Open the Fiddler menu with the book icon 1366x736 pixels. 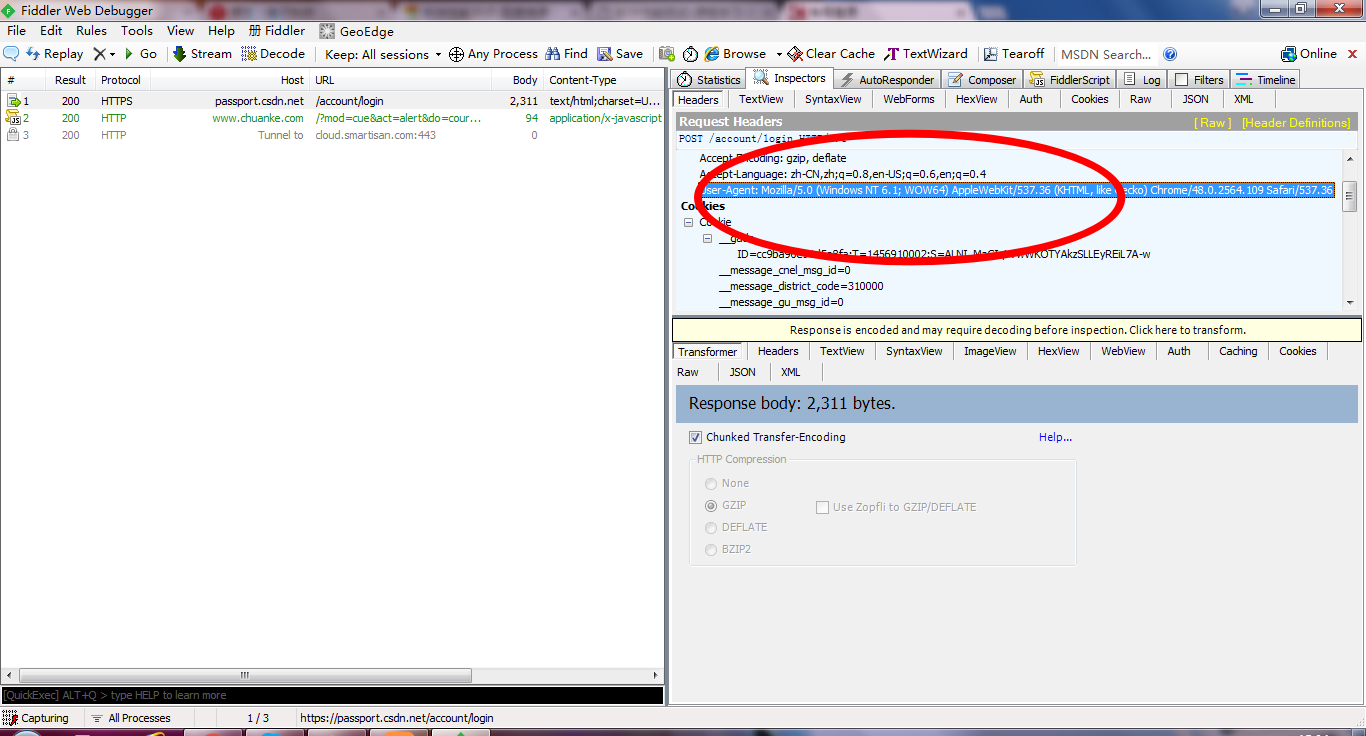click(x=277, y=31)
